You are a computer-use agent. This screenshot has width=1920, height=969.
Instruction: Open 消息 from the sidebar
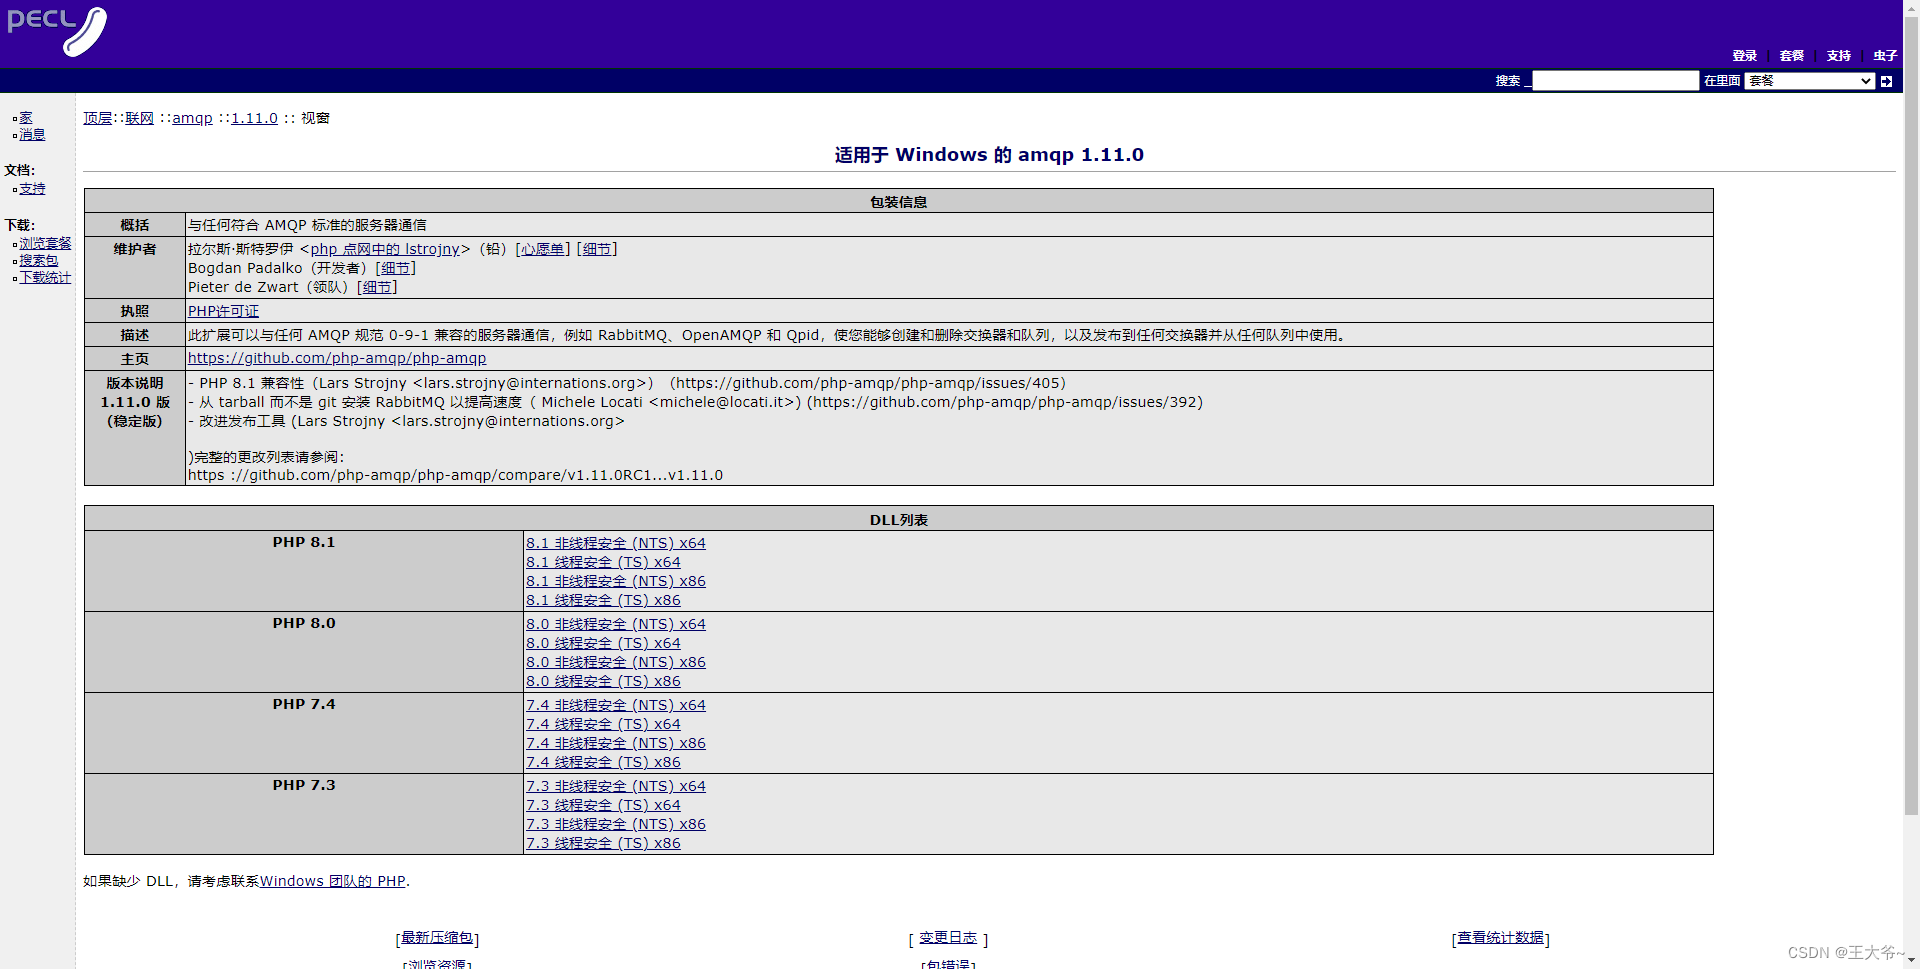click(x=32, y=134)
